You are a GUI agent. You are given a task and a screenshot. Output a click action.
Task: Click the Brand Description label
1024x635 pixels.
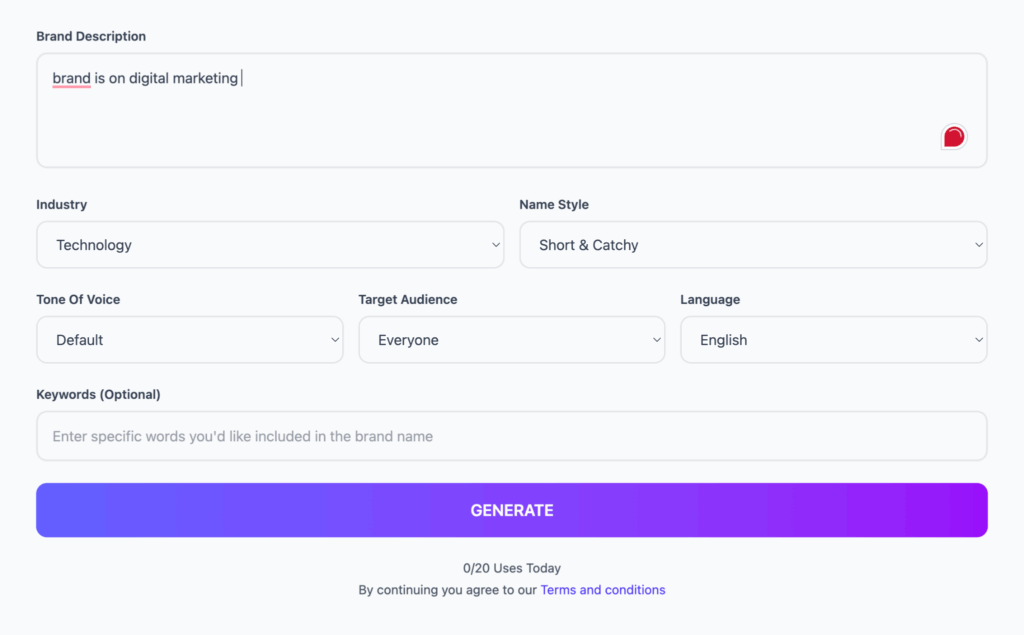(91, 36)
